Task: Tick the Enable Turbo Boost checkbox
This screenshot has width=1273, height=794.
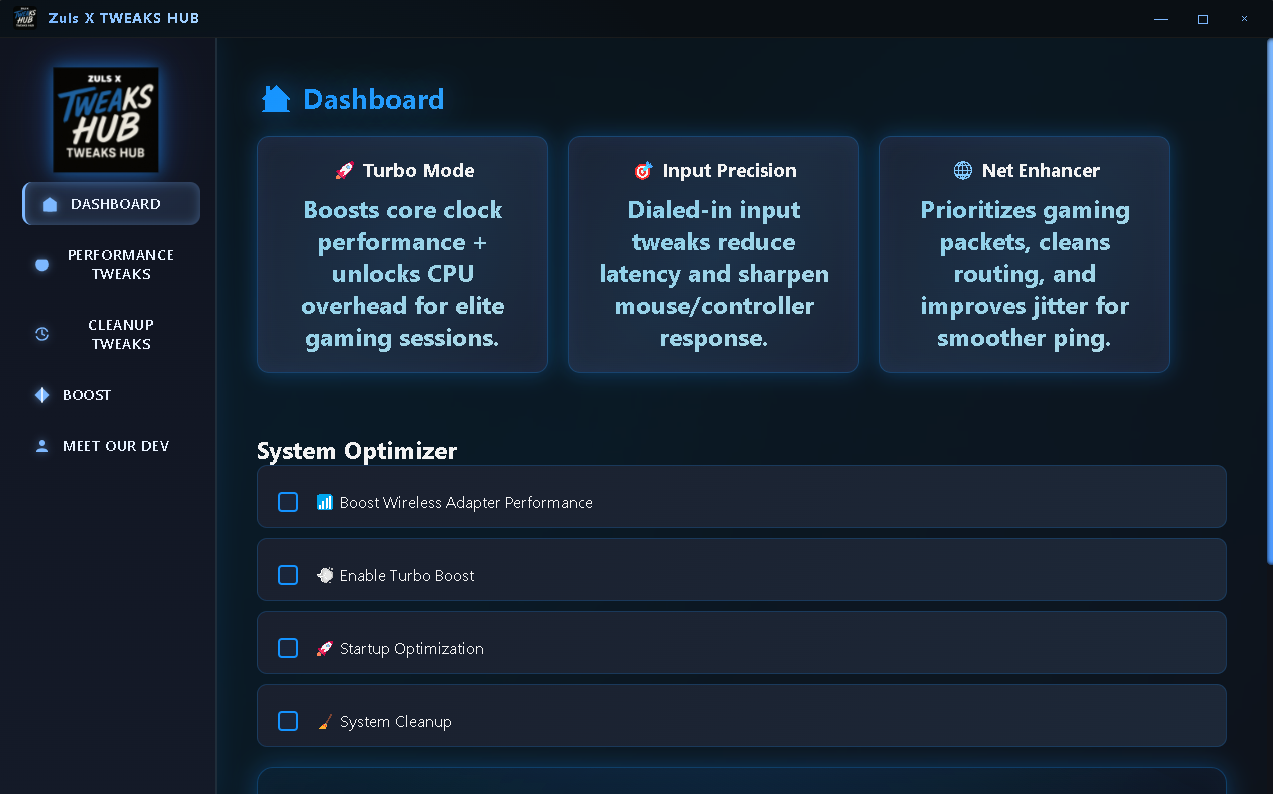Action: (x=288, y=575)
